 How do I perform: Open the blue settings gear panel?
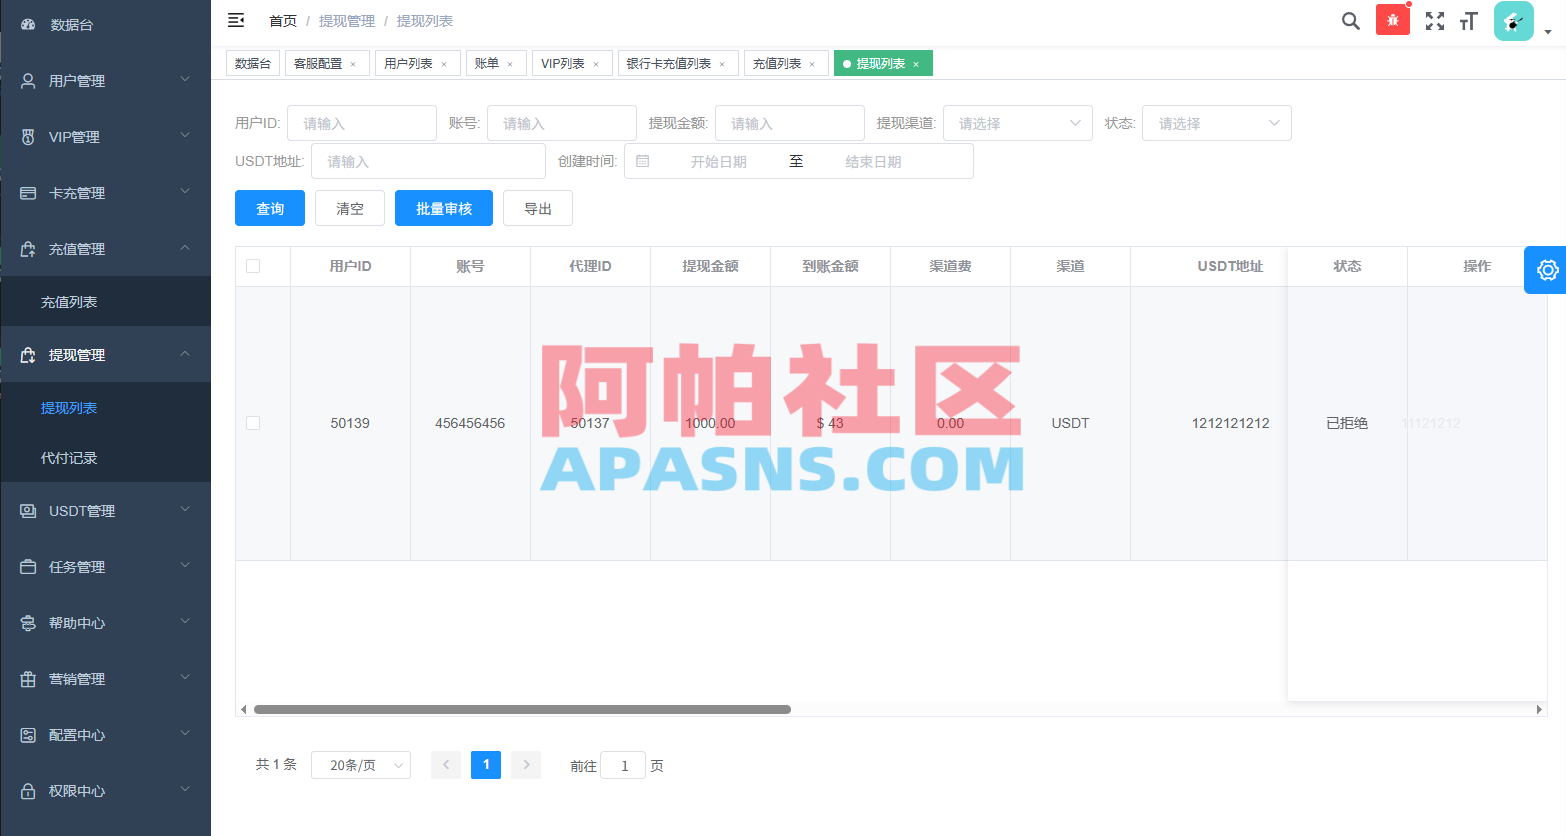tap(1547, 270)
